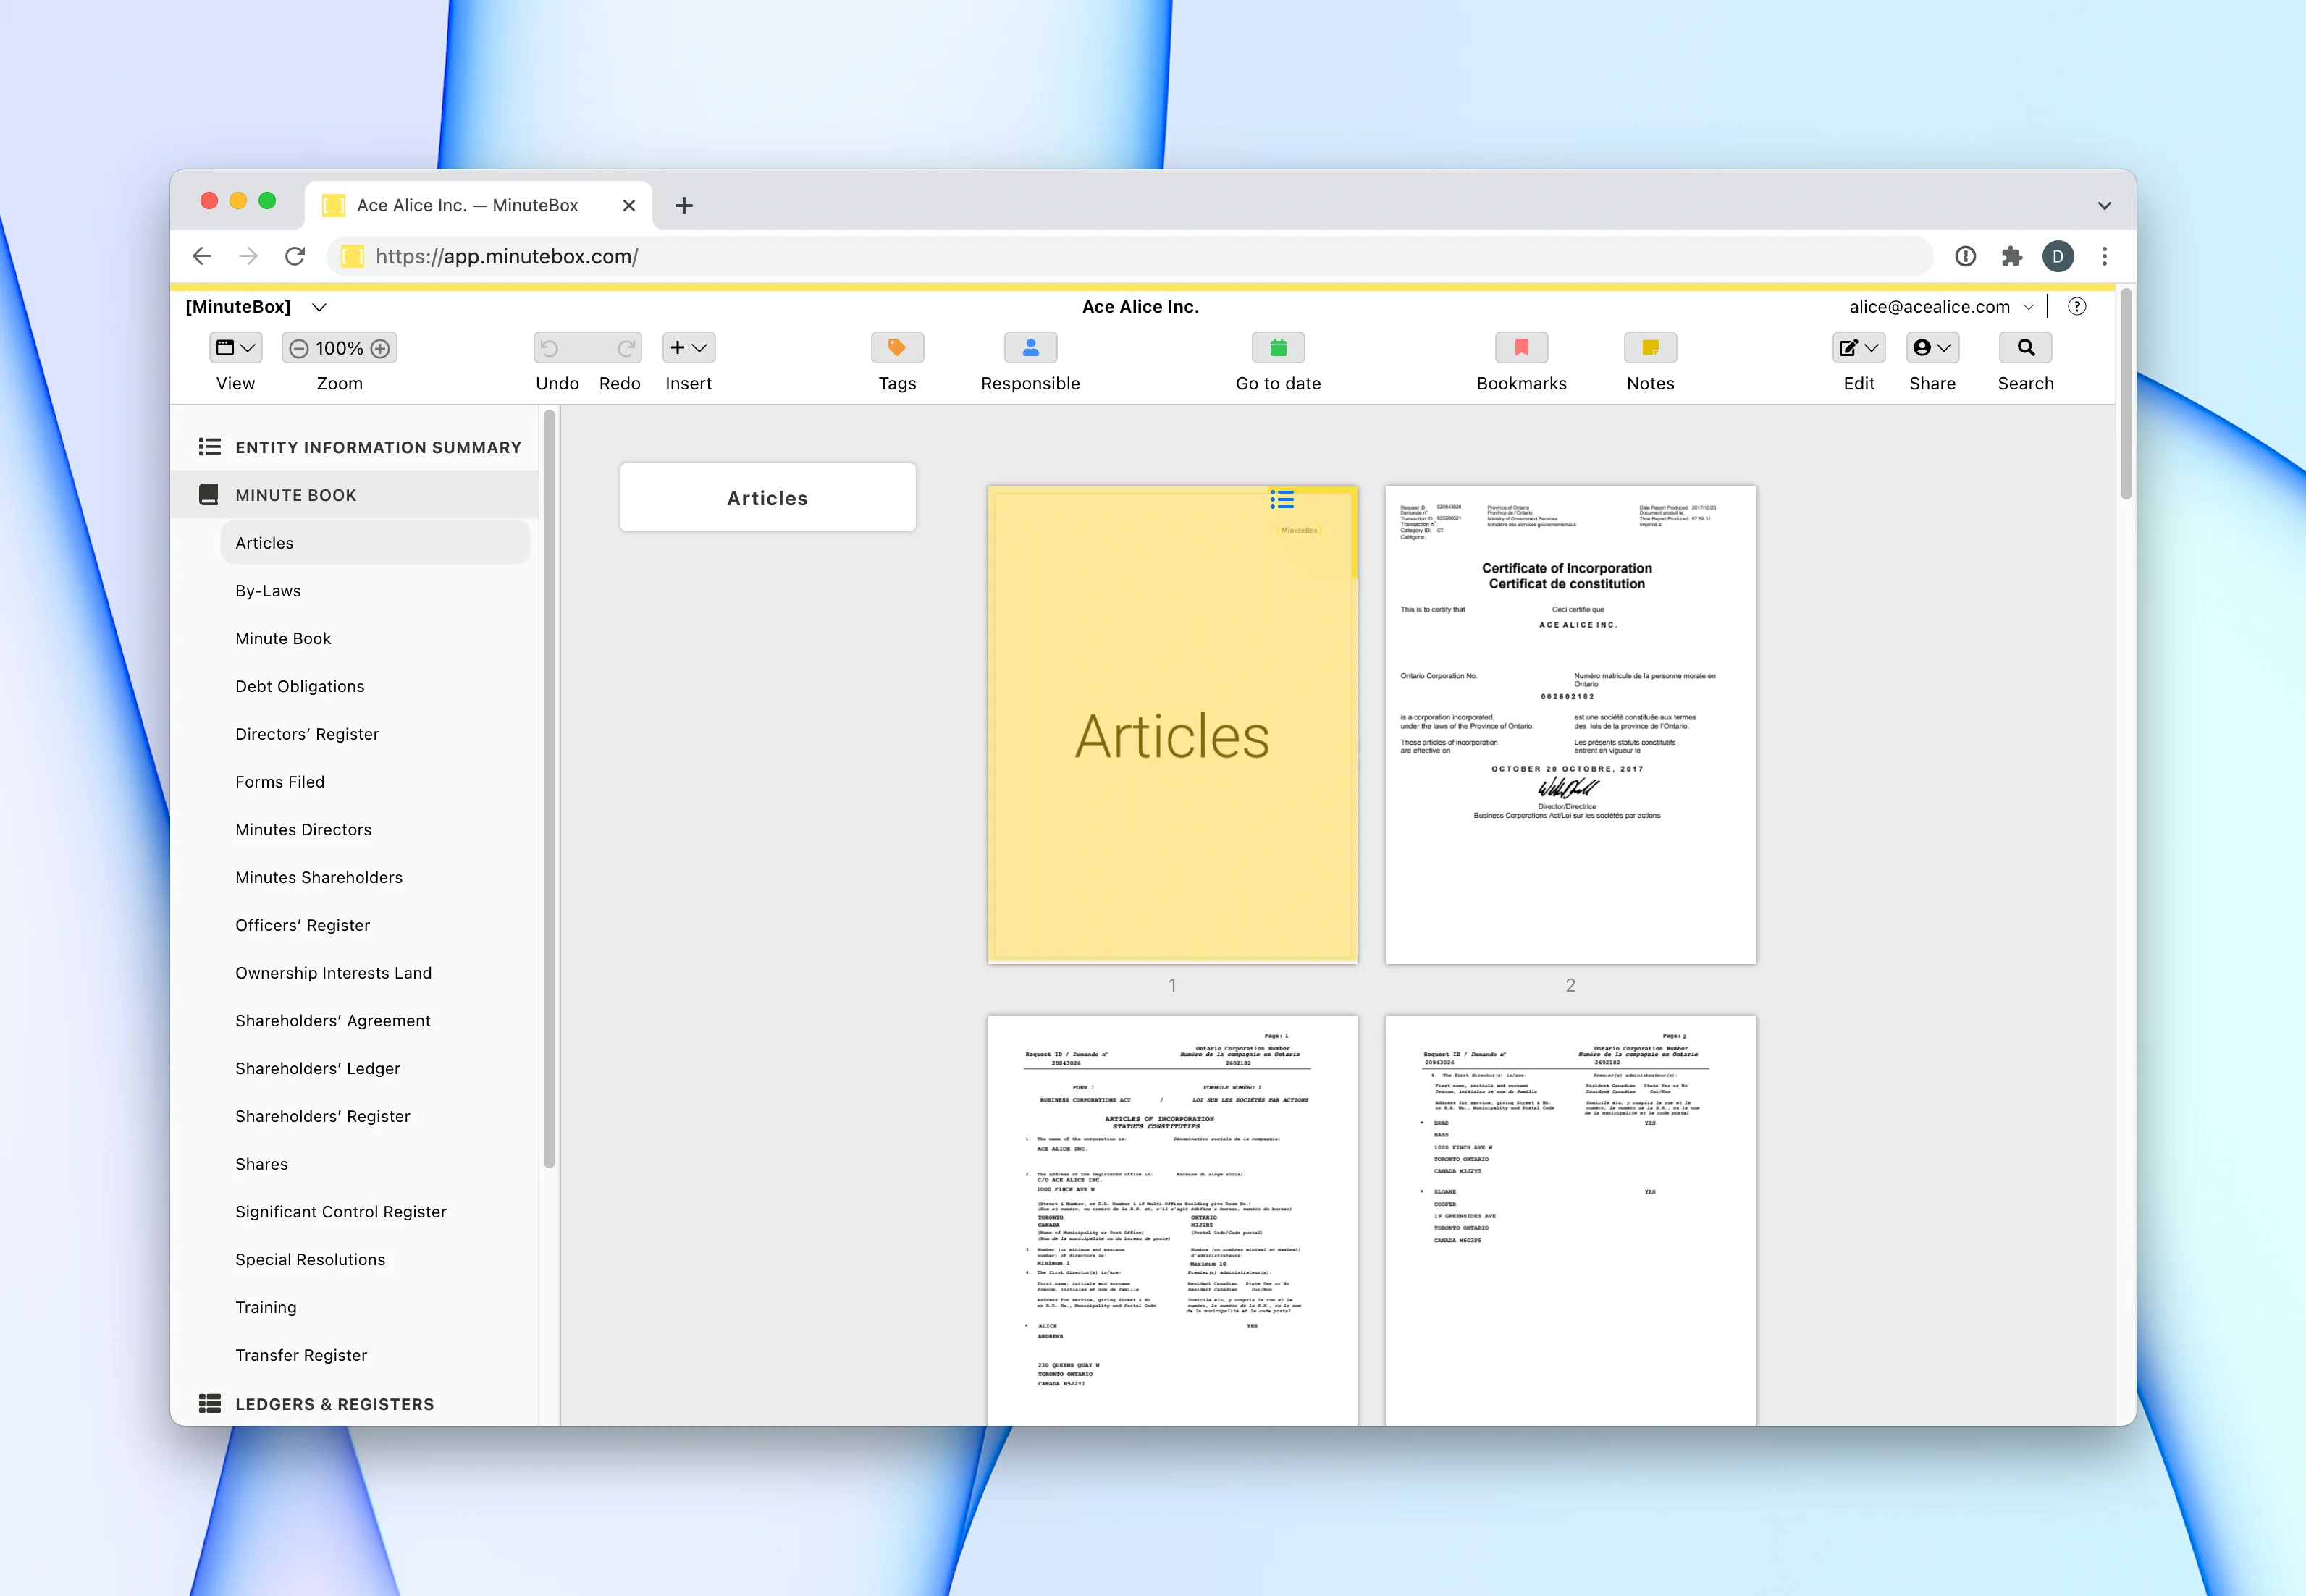This screenshot has width=2306, height=1596.
Task: Click the browser reload button
Action: pyautogui.click(x=295, y=257)
